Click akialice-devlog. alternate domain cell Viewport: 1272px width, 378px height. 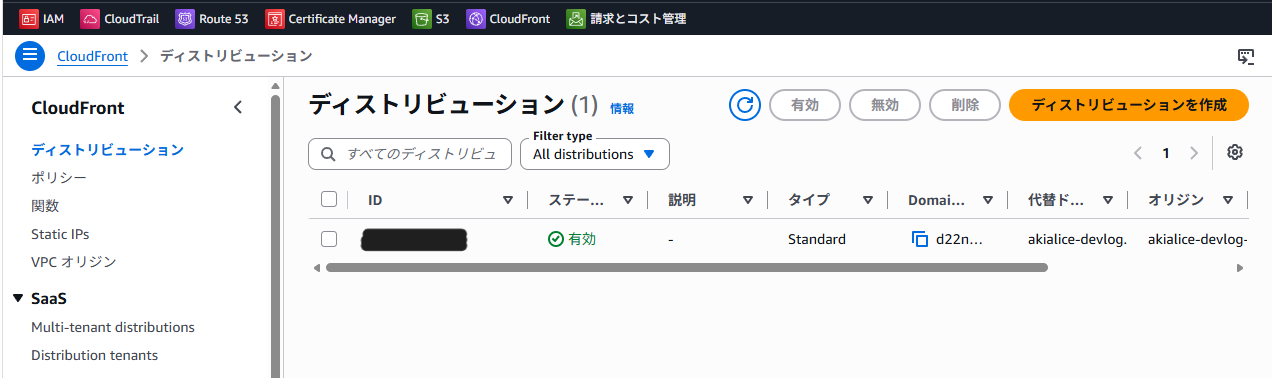click(x=1077, y=239)
